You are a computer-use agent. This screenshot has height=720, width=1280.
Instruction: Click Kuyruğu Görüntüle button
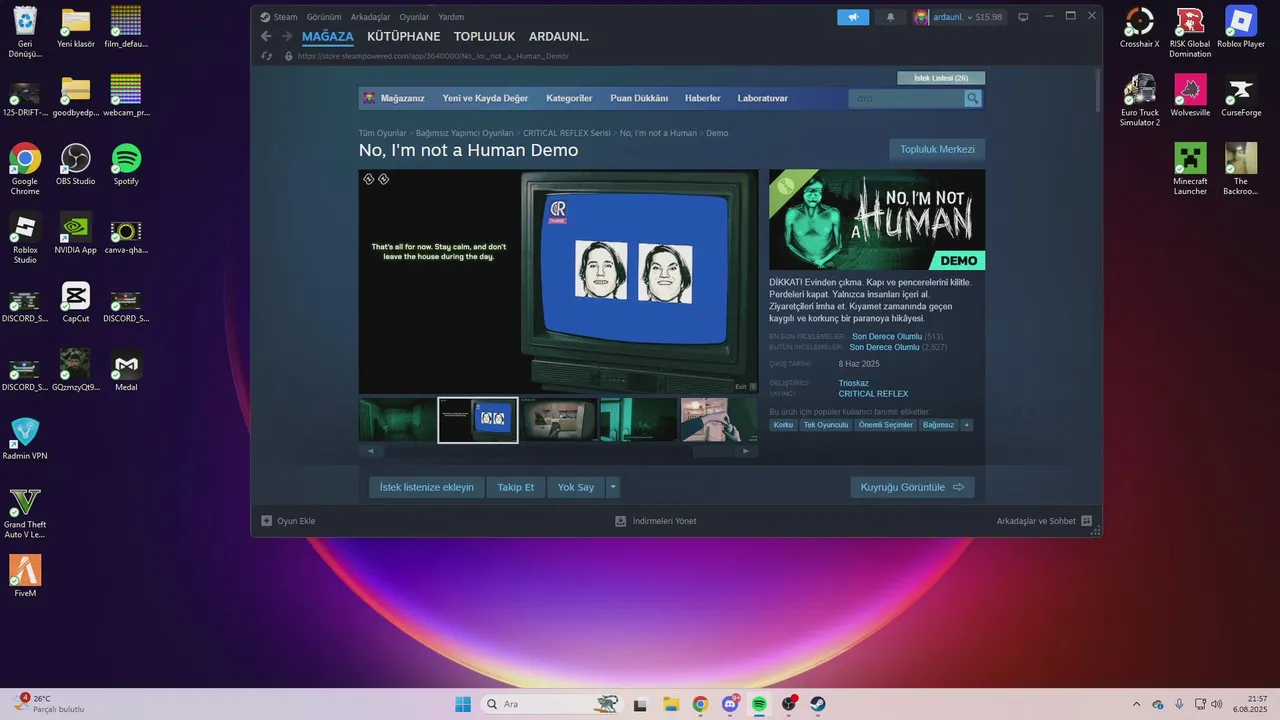(x=912, y=487)
